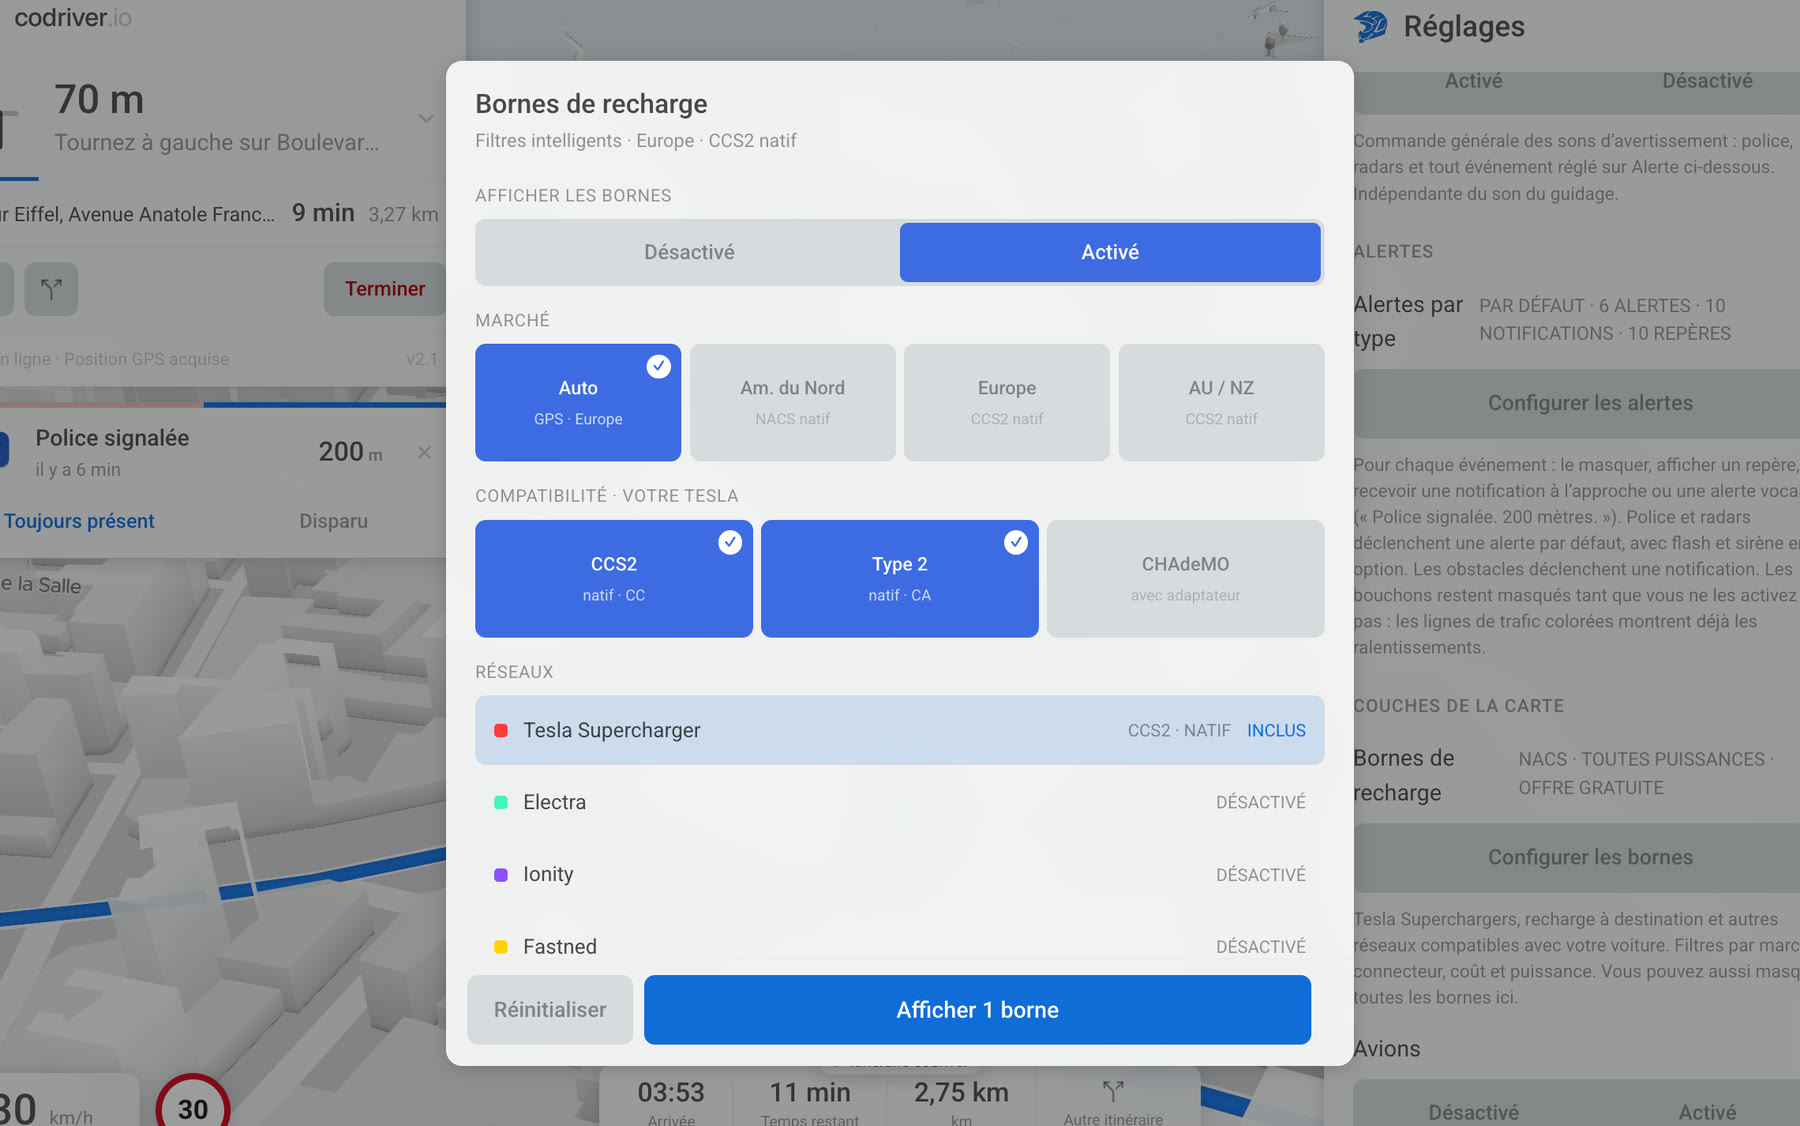Toggle the Type 2 natif CA connector
The image size is (1800, 1126).
[900, 578]
